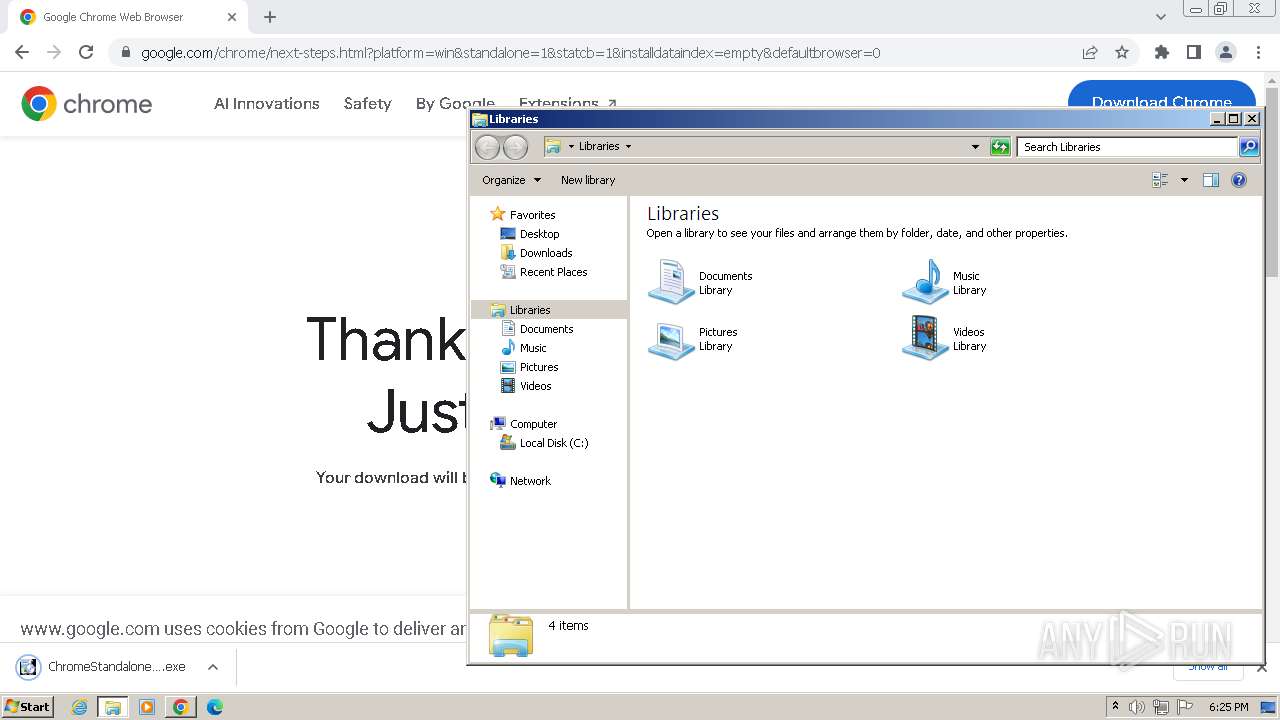The image size is (1280, 720).
Task: Open a new Chrome tab
Action: [270, 17]
